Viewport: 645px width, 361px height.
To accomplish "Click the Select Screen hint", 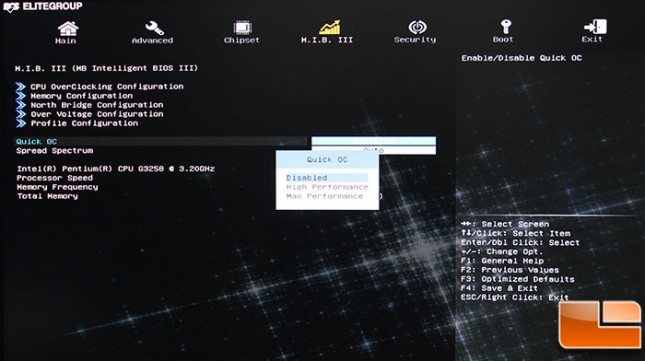I will (x=505, y=224).
